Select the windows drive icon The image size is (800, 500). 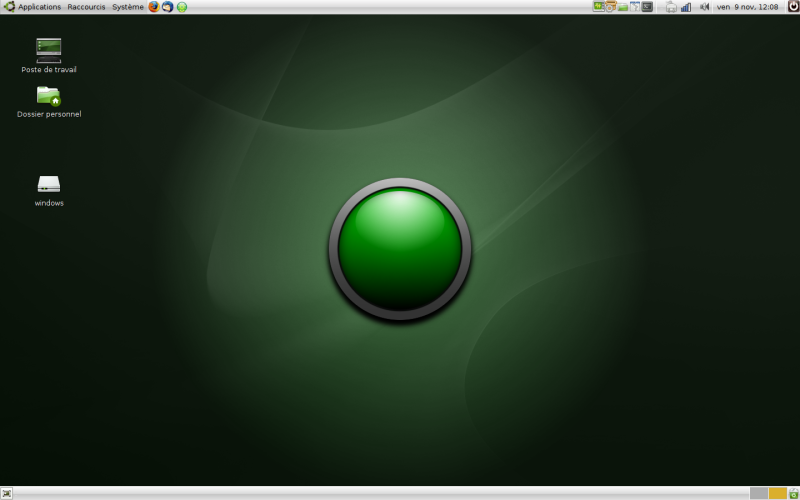[49, 191]
